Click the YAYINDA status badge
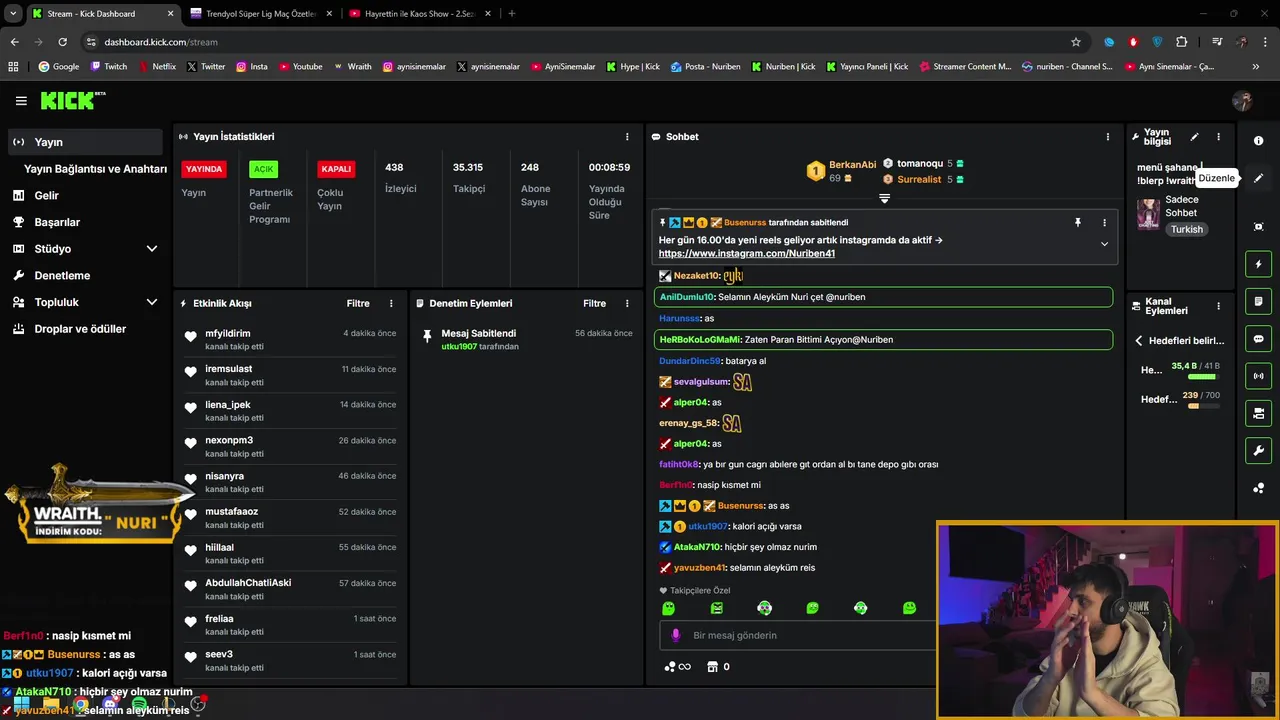This screenshot has width=1280, height=720. click(204, 169)
